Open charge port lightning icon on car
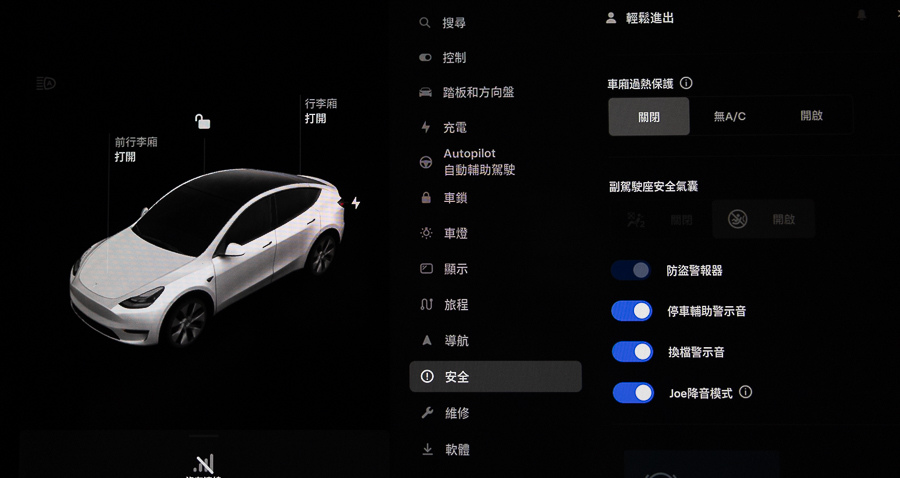Viewport: 900px width, 478px height. point(356,203)
